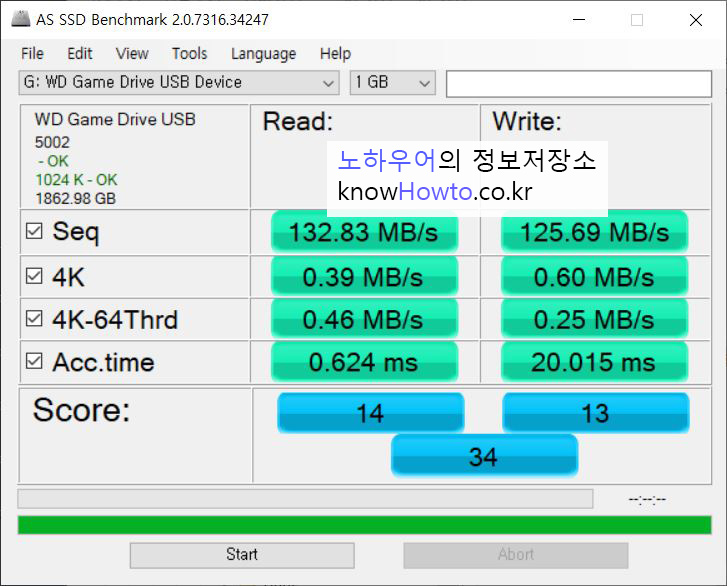Click the firmware version 5002 text
This screenshot has width=727, height=586.
coord(52,142)
